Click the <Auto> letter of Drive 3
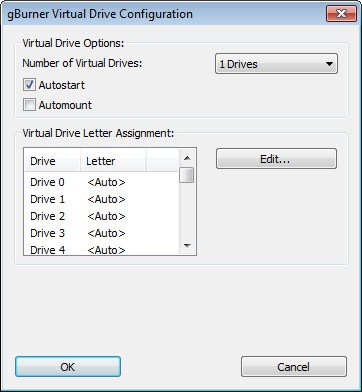The width and height of the screenshot is (362, 392). 106,233
